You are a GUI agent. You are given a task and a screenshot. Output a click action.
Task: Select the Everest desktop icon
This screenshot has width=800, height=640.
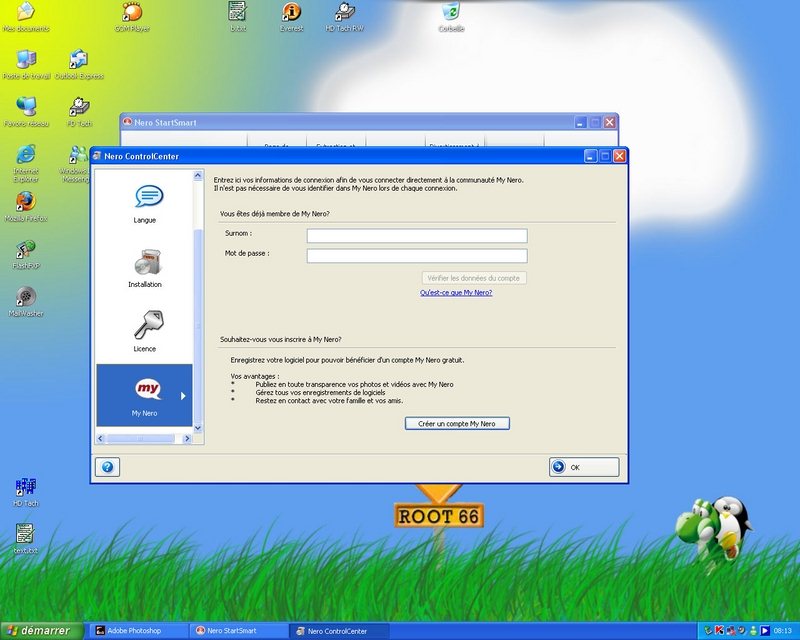pos(292,17)
